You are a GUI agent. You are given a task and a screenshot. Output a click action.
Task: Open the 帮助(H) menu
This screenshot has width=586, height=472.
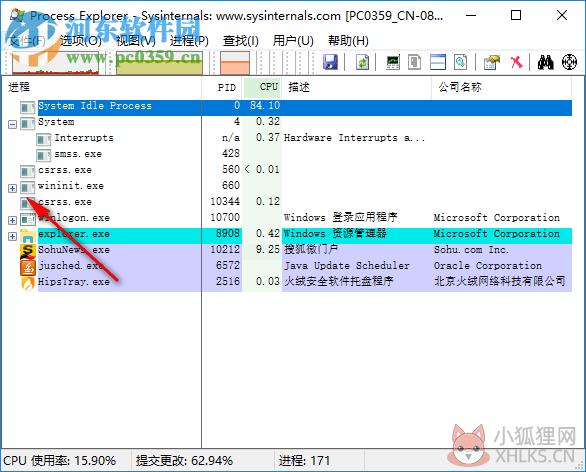348,40
